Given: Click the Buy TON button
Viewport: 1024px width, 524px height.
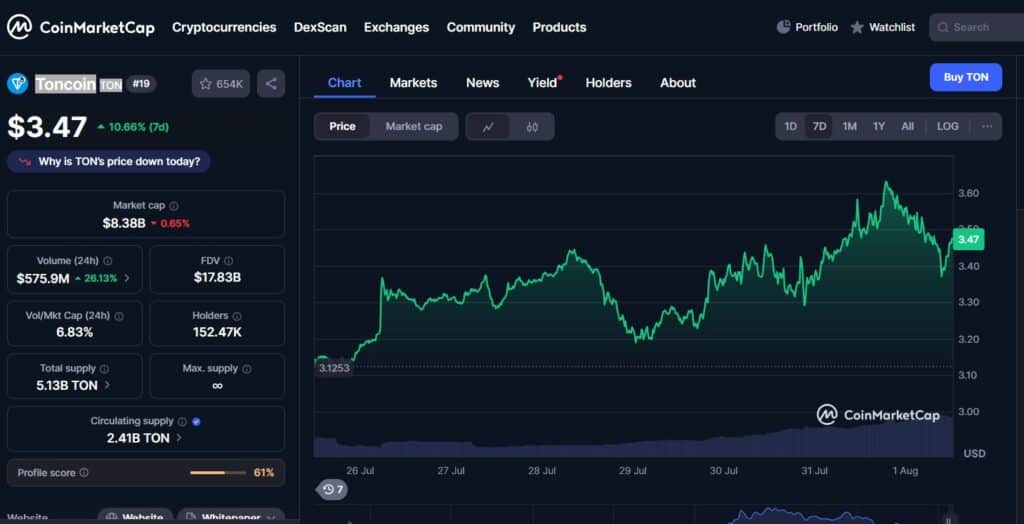Looking at the screenshot, I should coord(966,77).
